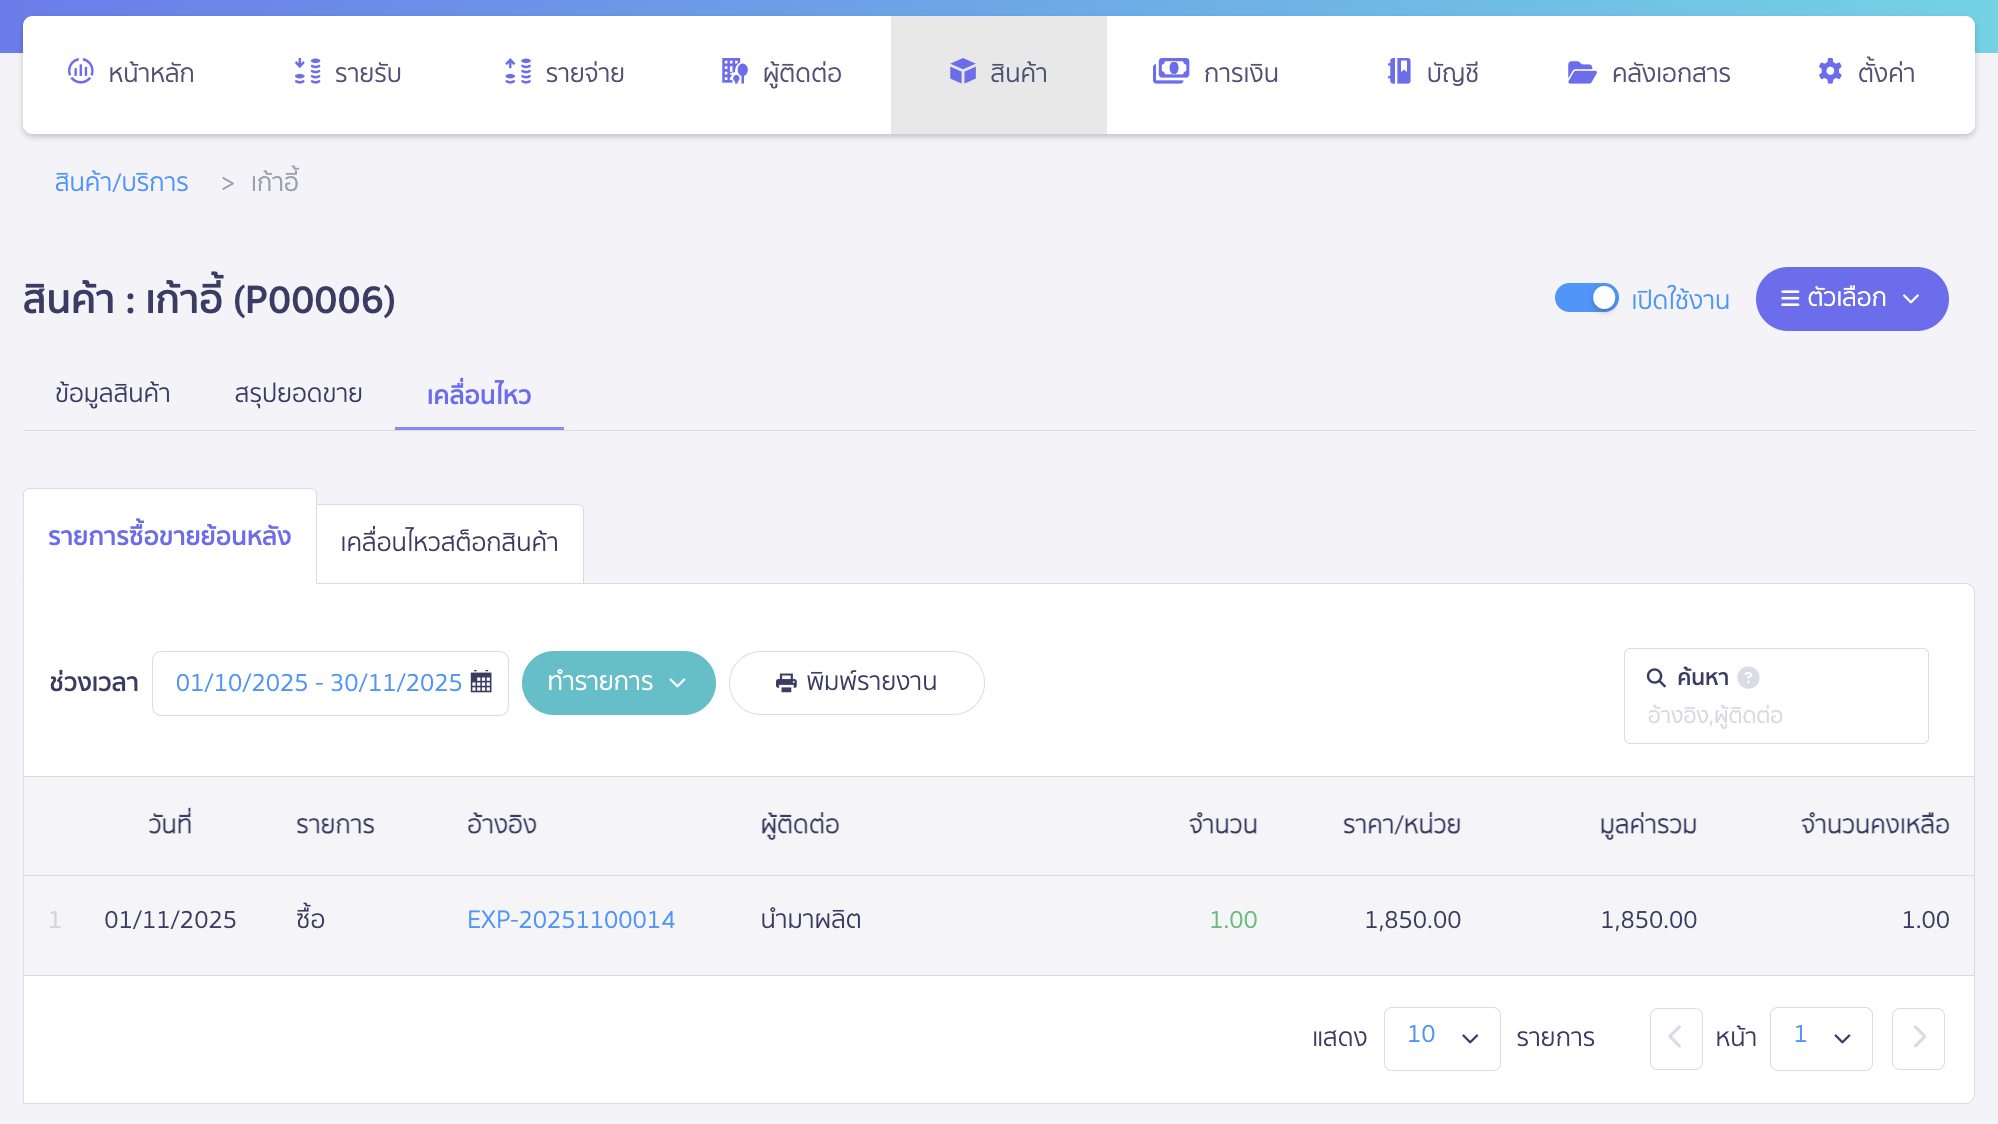Click the dashboard chart icon for หน้าหลัก
The width and height of the screenshot is (1998, 1124).
click(80, 72)
